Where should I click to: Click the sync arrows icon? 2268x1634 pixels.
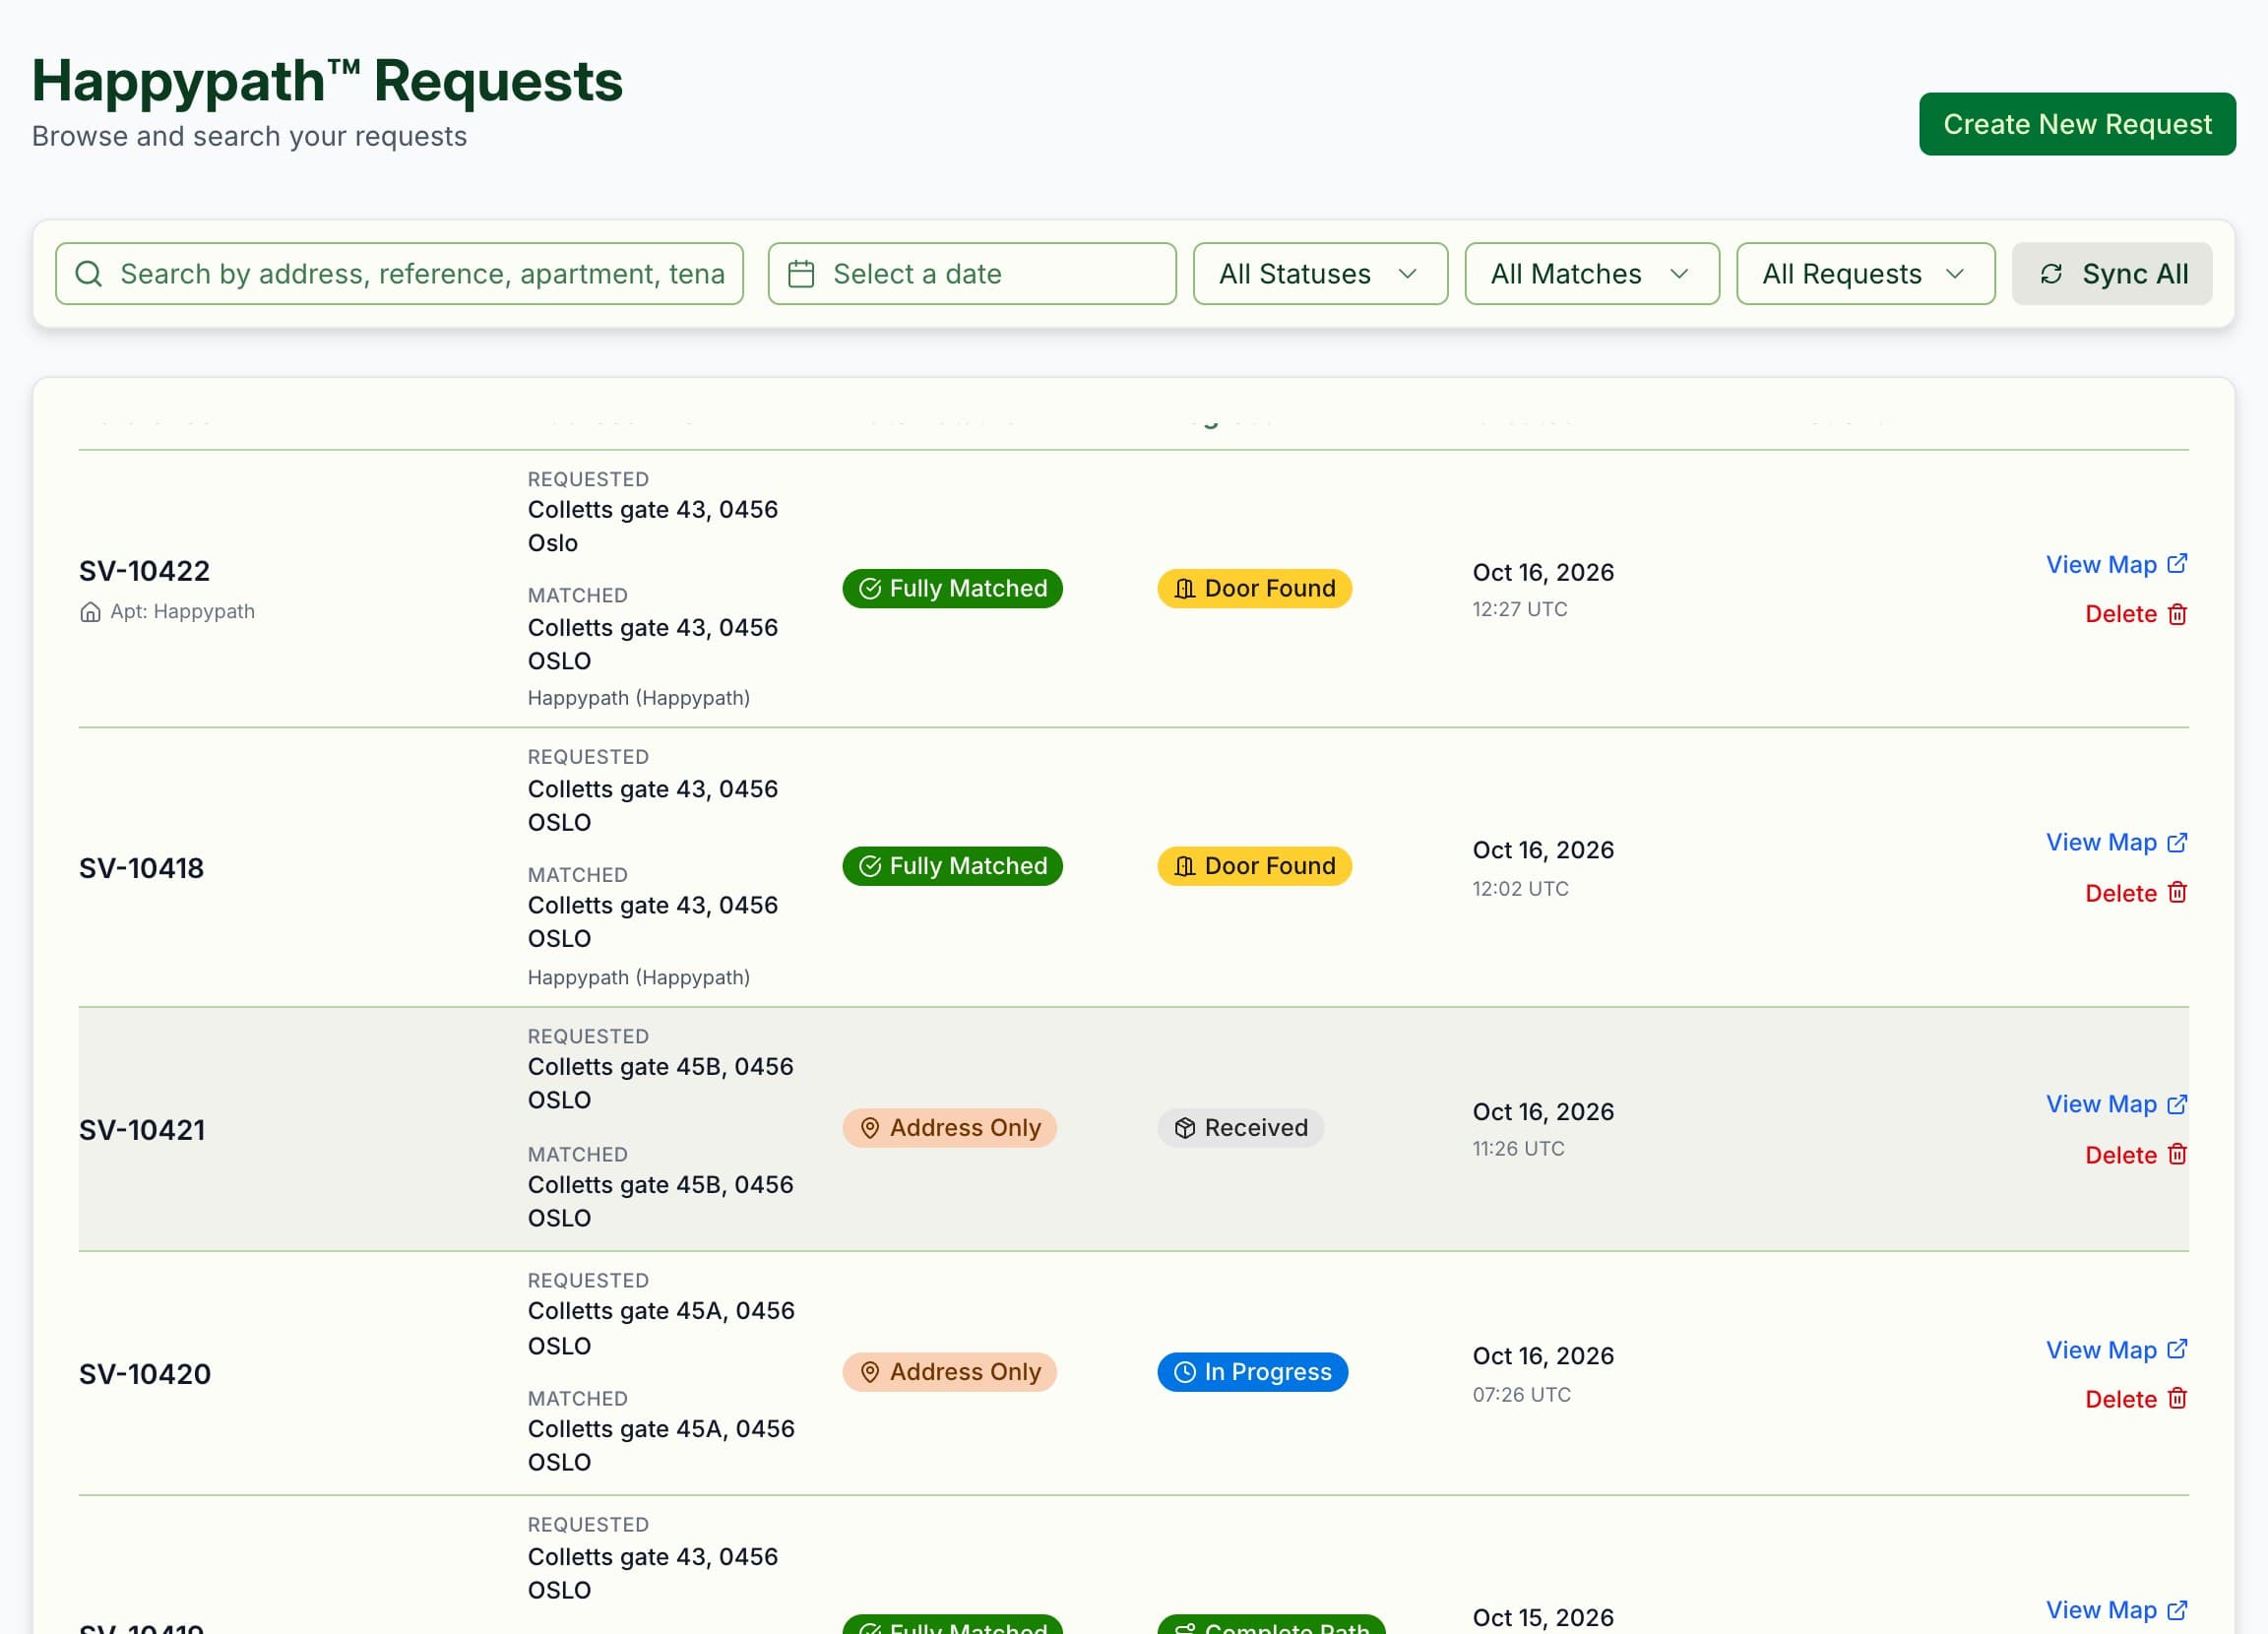[2051, 274]
